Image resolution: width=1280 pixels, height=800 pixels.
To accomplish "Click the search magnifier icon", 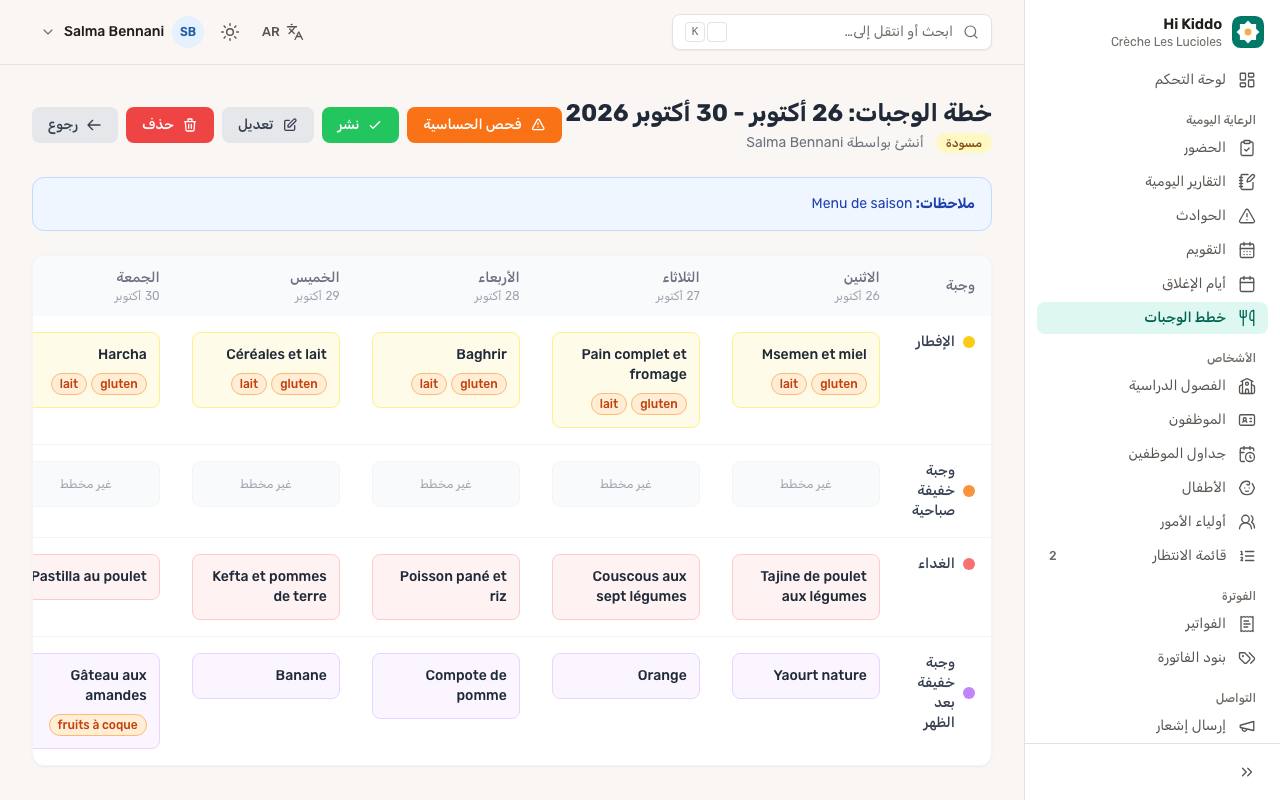I will click(x=971, y=32).
